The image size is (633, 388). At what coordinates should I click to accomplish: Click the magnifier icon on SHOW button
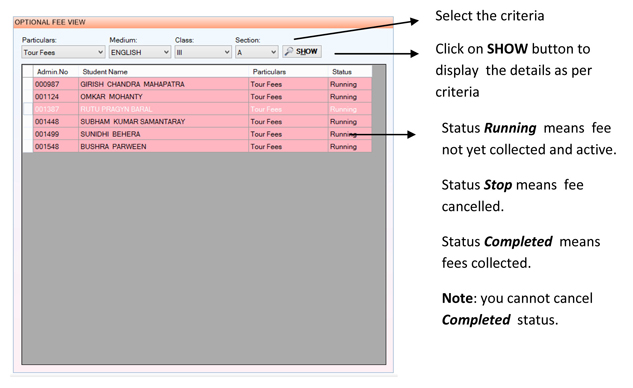[289, 52]
